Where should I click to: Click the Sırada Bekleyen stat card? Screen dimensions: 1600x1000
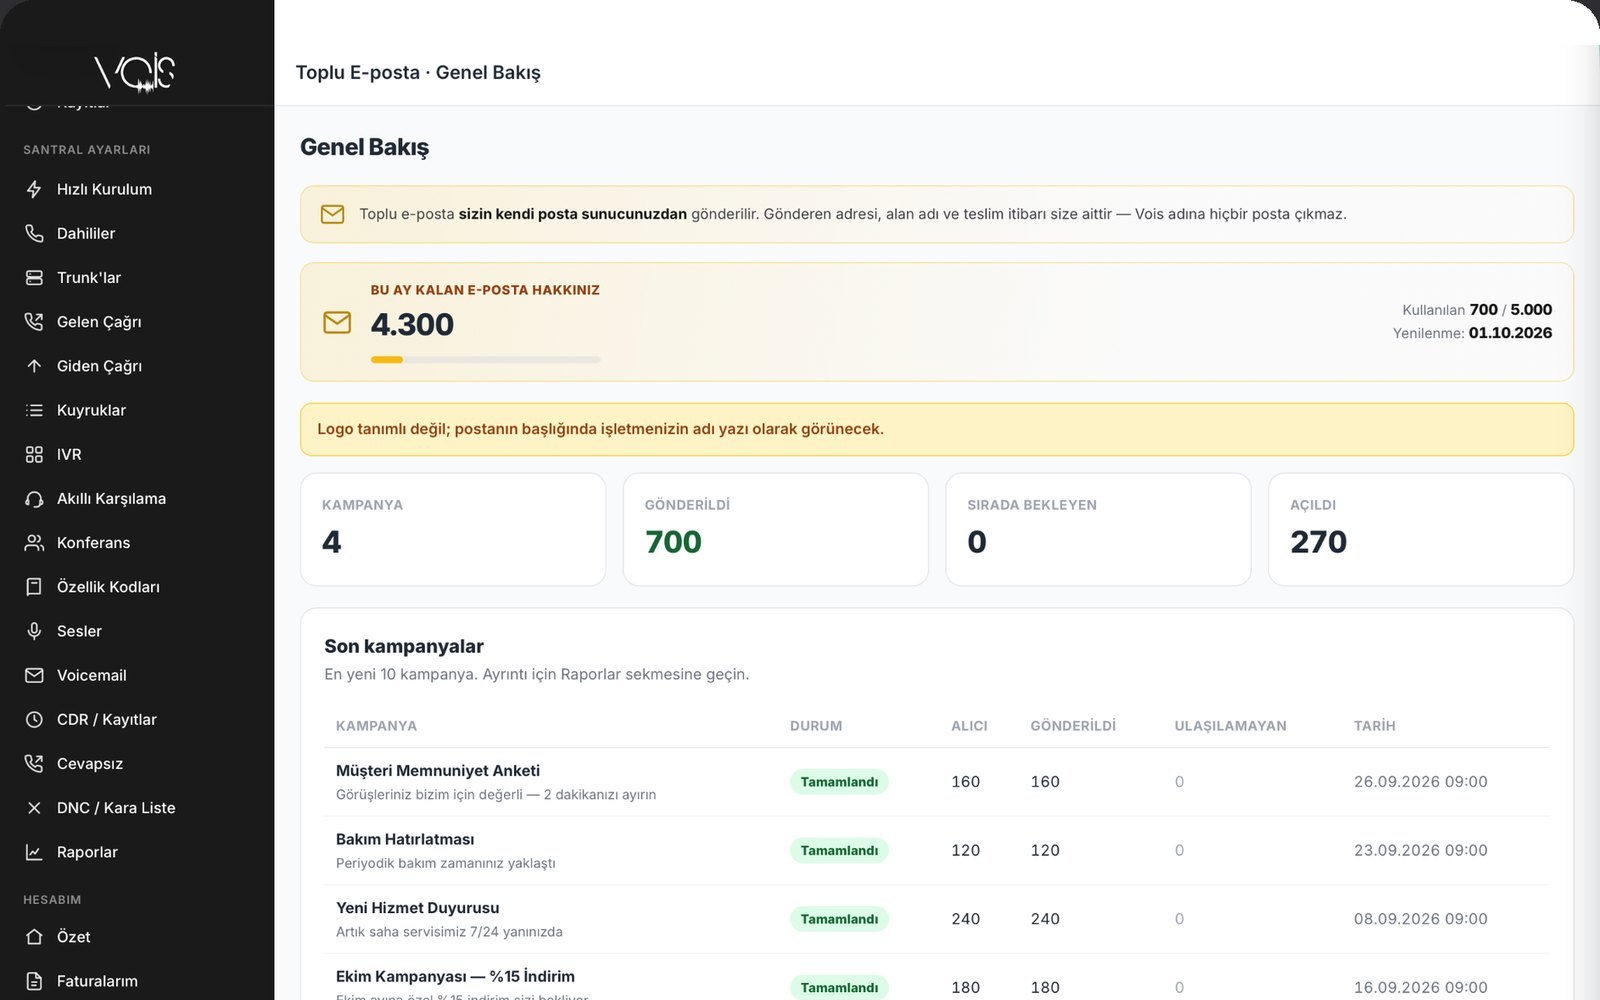click(1098, 529)
